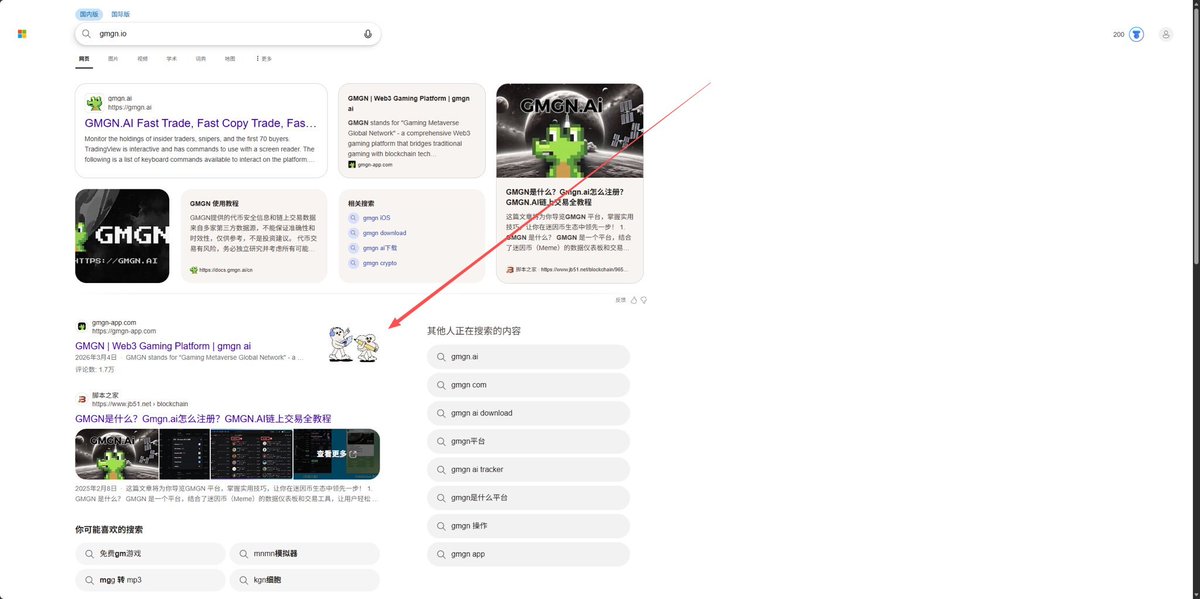Click the suggestion "gmgn是什么平台"
The image size is (1200, 599).
tap(528, 497)
